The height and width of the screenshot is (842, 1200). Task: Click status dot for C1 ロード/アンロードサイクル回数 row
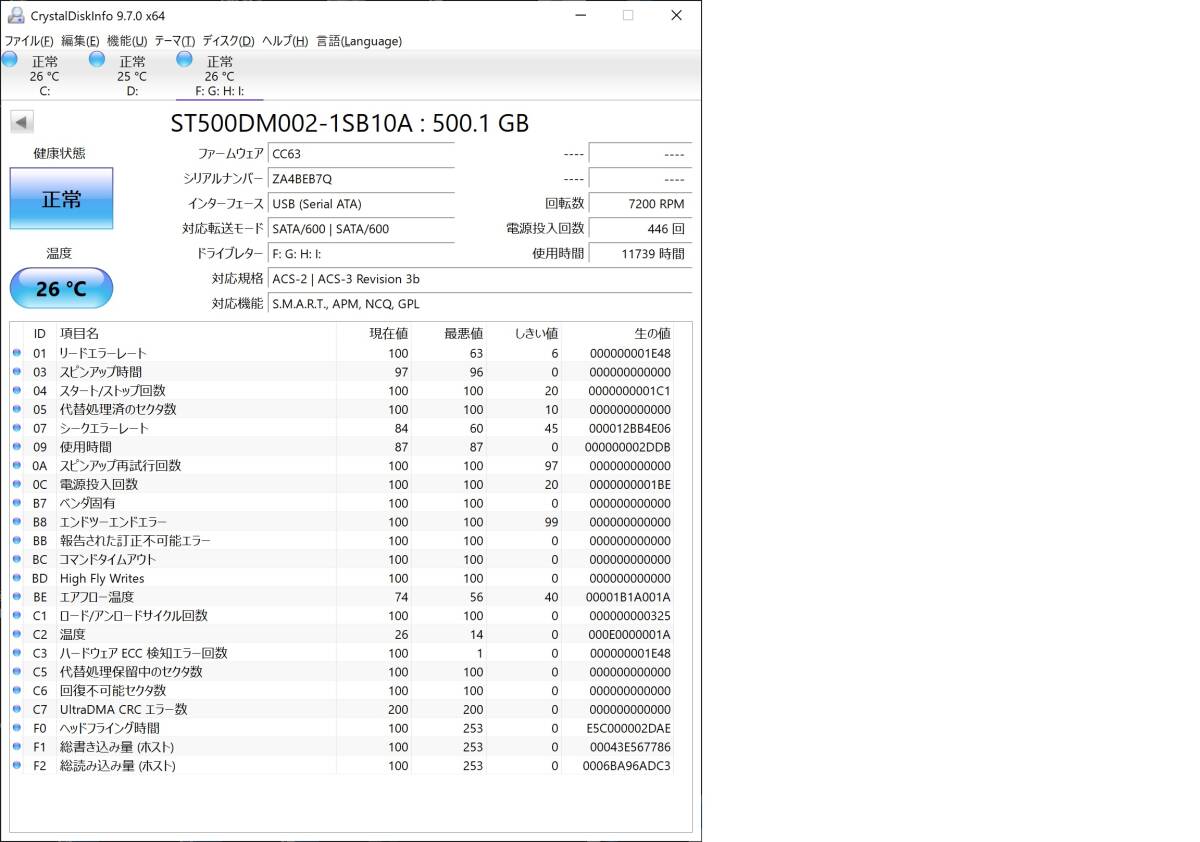coord(16,616)
